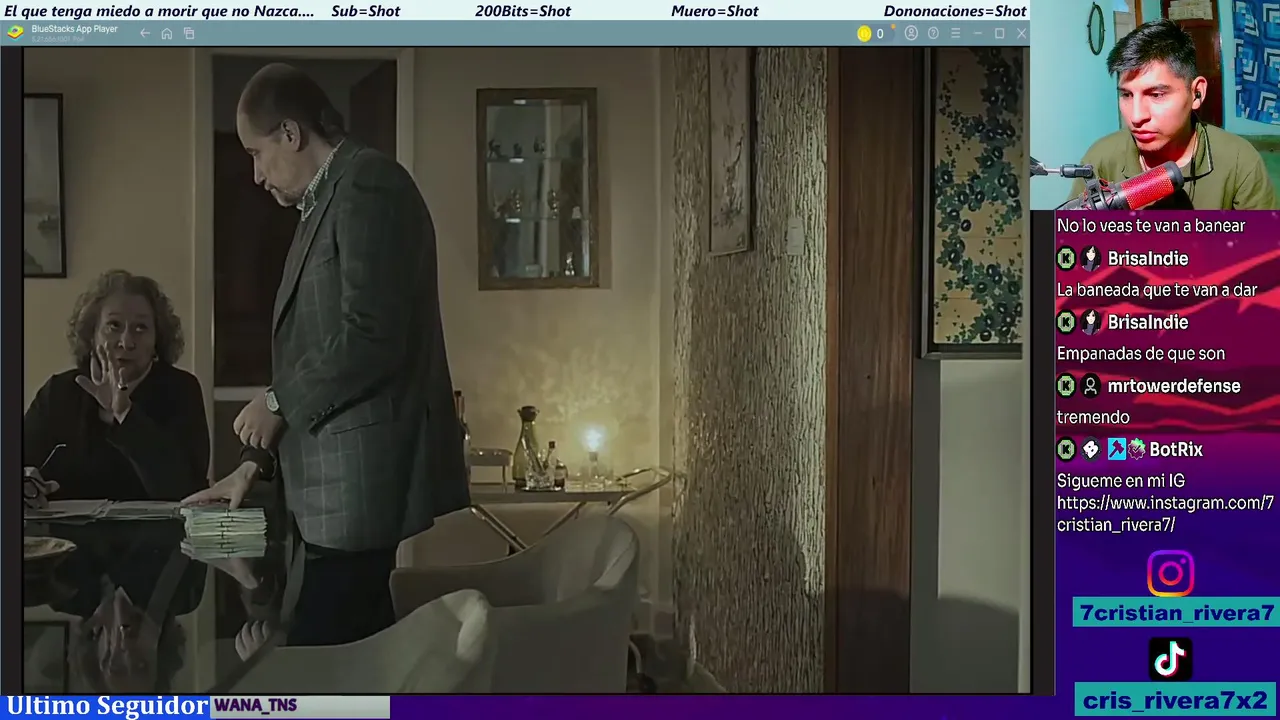Click the badge icon beside mrtowerdefense

(1066, 386)
